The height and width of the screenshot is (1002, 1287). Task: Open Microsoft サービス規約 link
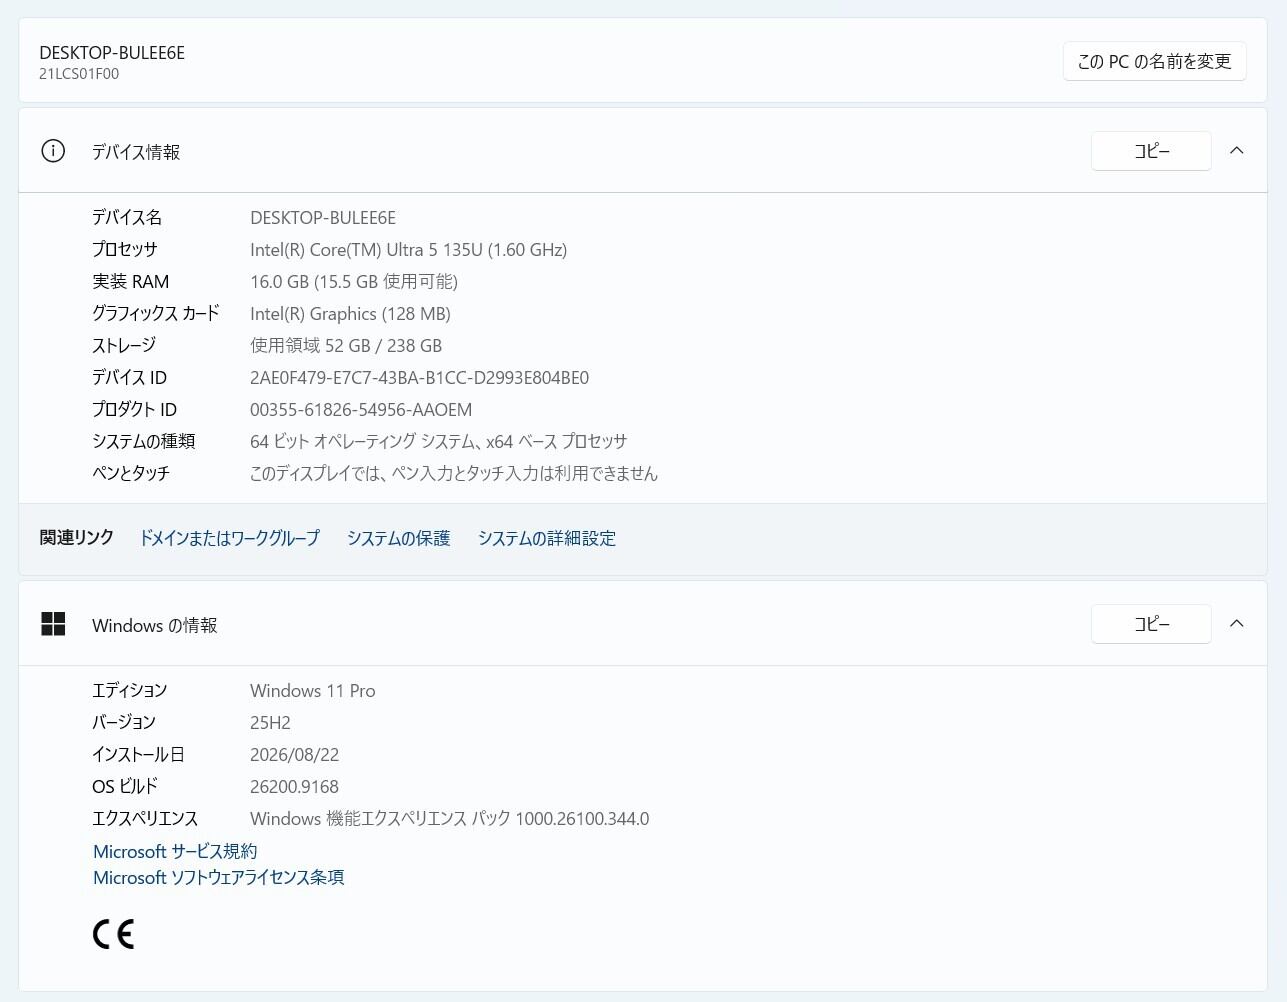[x=175, y=851]
